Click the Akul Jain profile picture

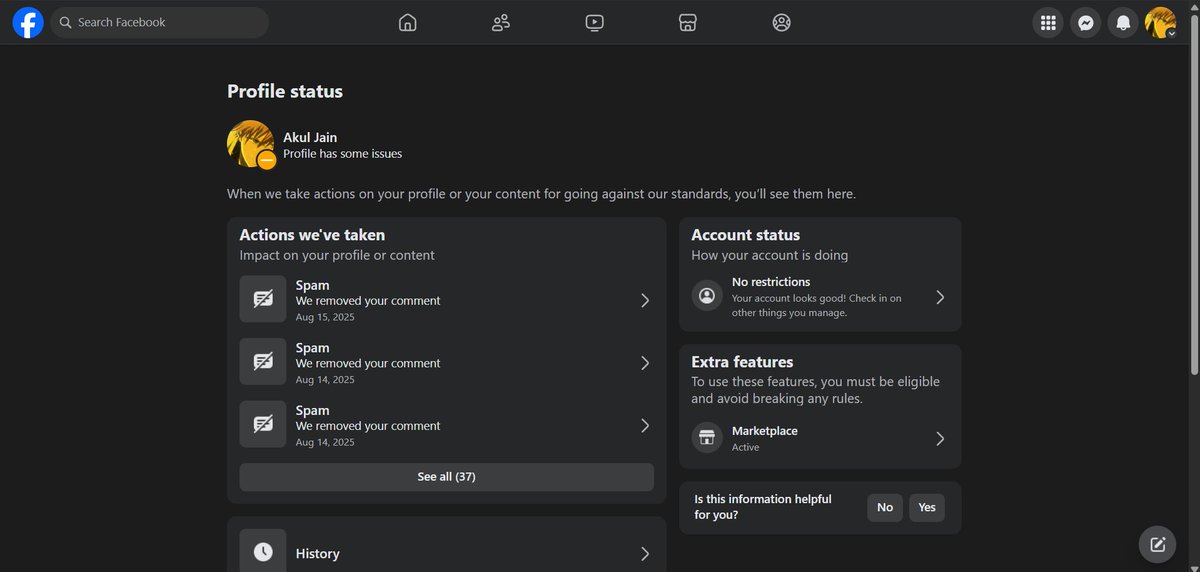pos(251,144)
